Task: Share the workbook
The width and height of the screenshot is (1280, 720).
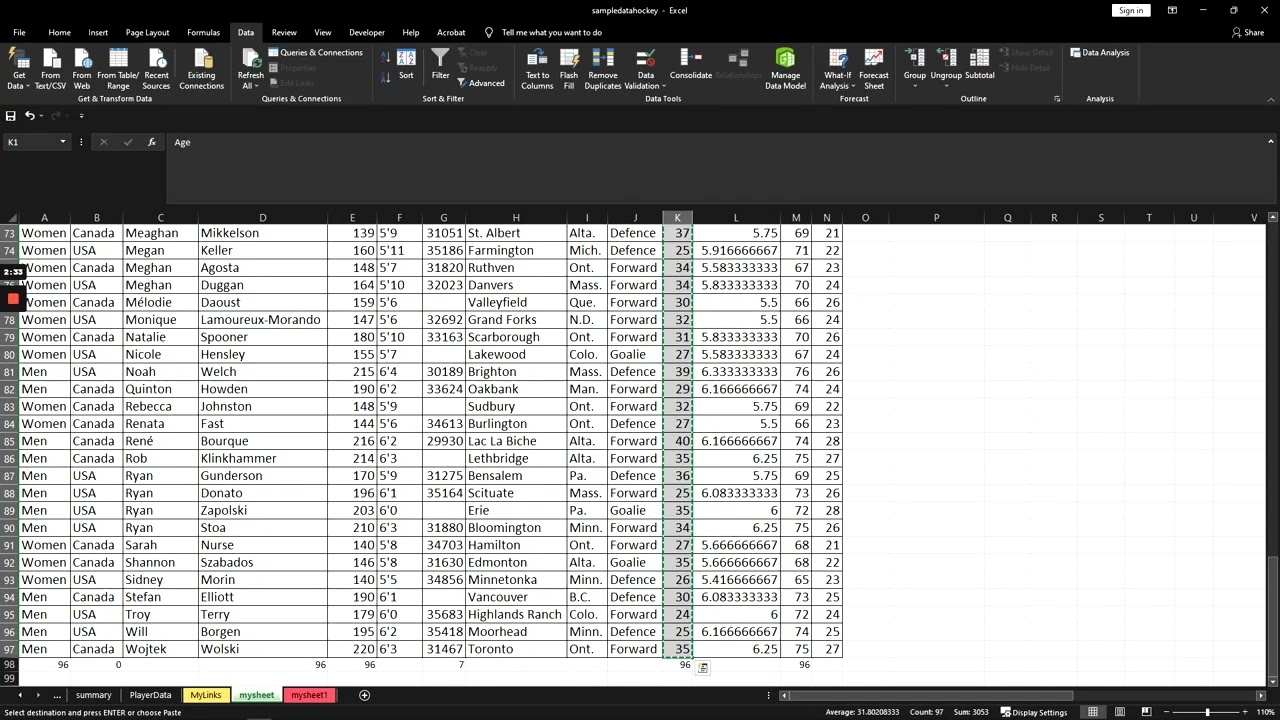Action: coord(1248,32)
